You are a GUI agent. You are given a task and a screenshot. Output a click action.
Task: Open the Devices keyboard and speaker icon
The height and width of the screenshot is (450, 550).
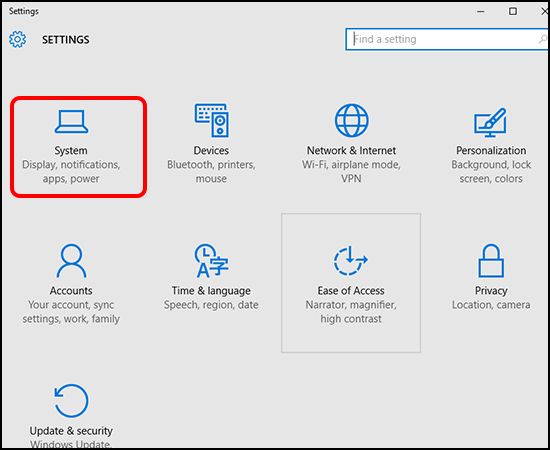(x=212, y=120)
